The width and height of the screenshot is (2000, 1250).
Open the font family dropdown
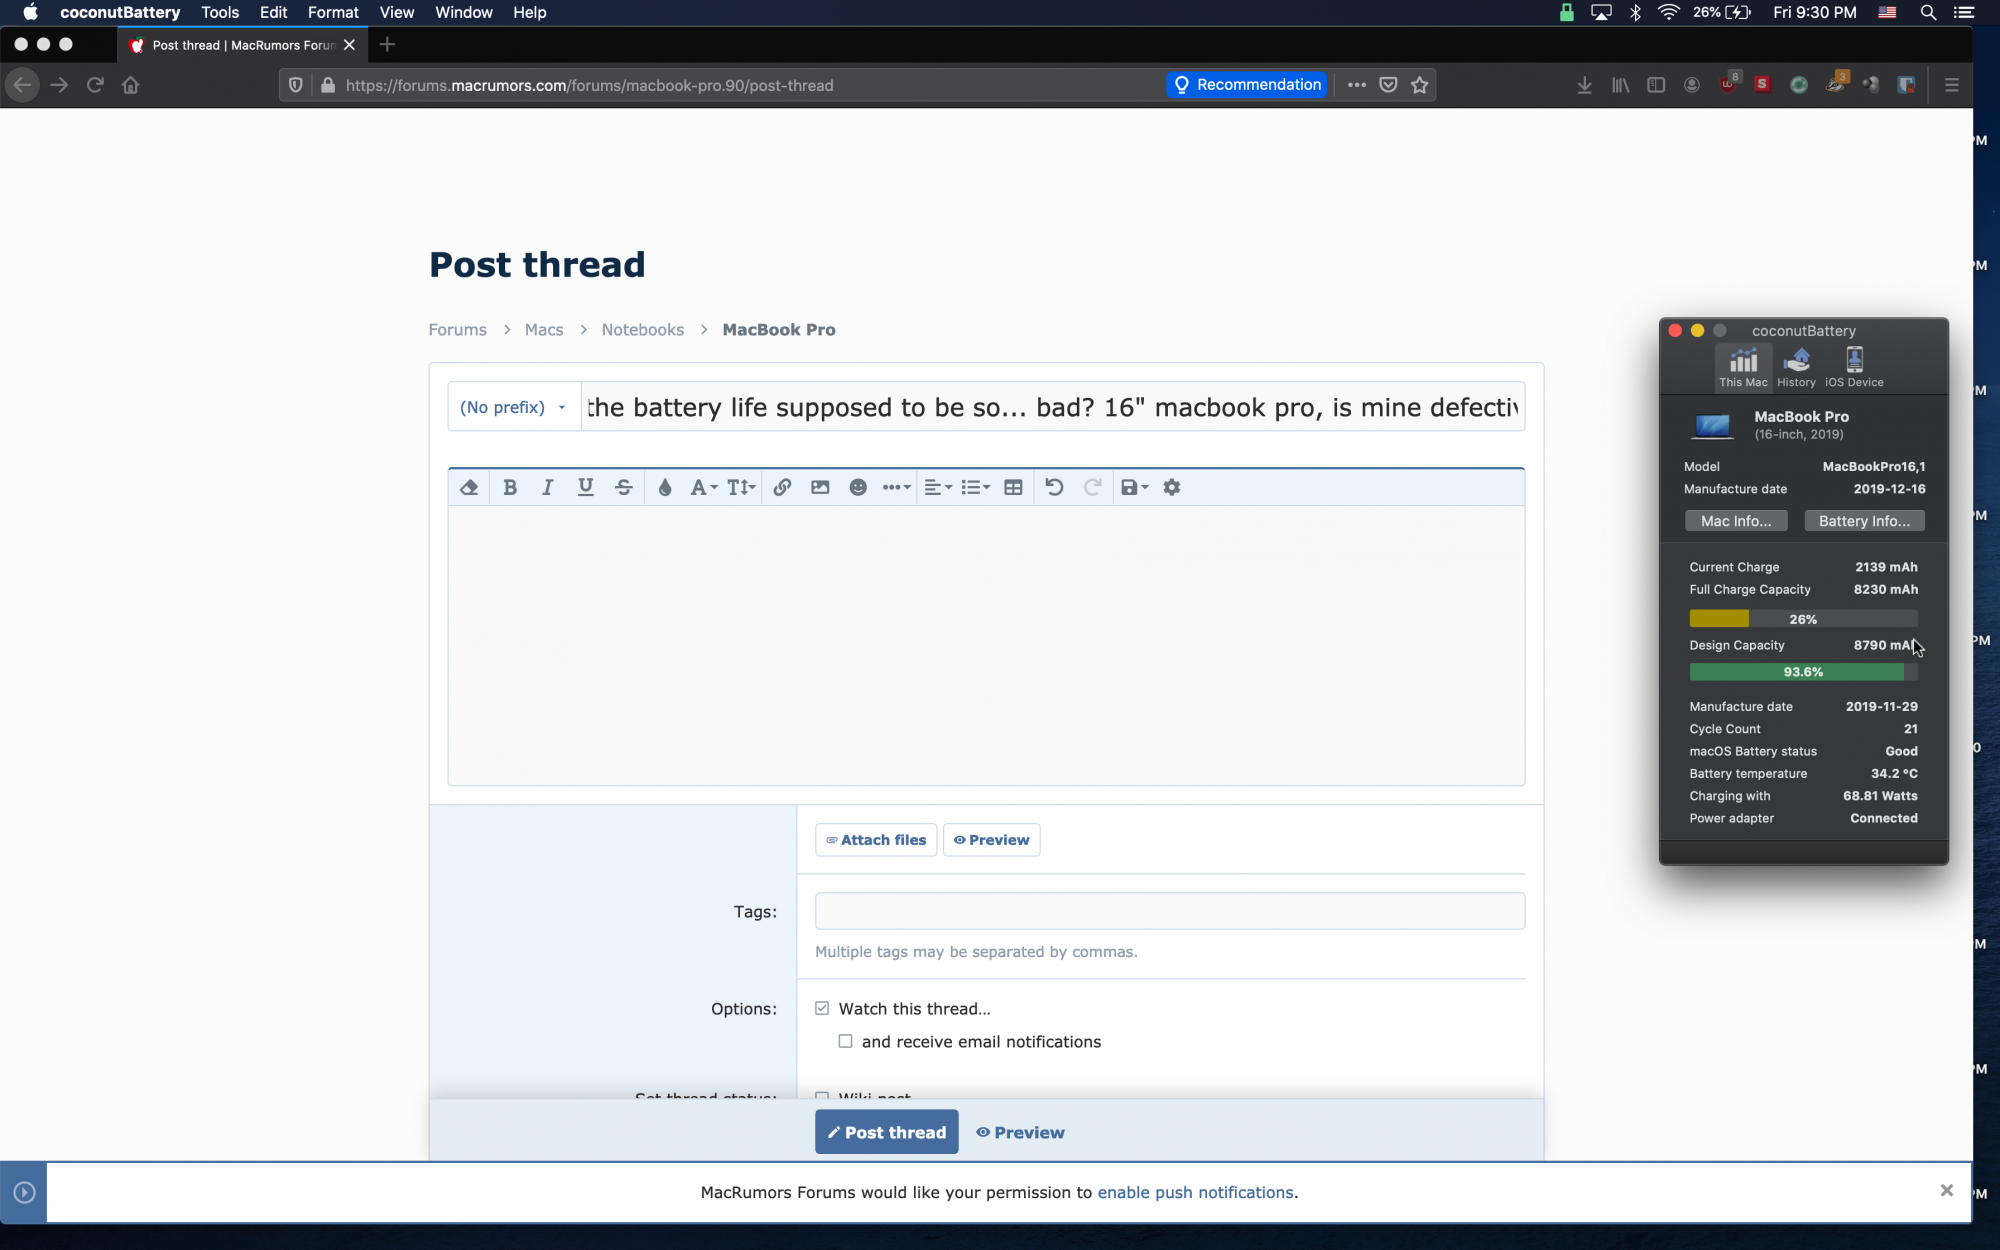click(x=704, y=487)
